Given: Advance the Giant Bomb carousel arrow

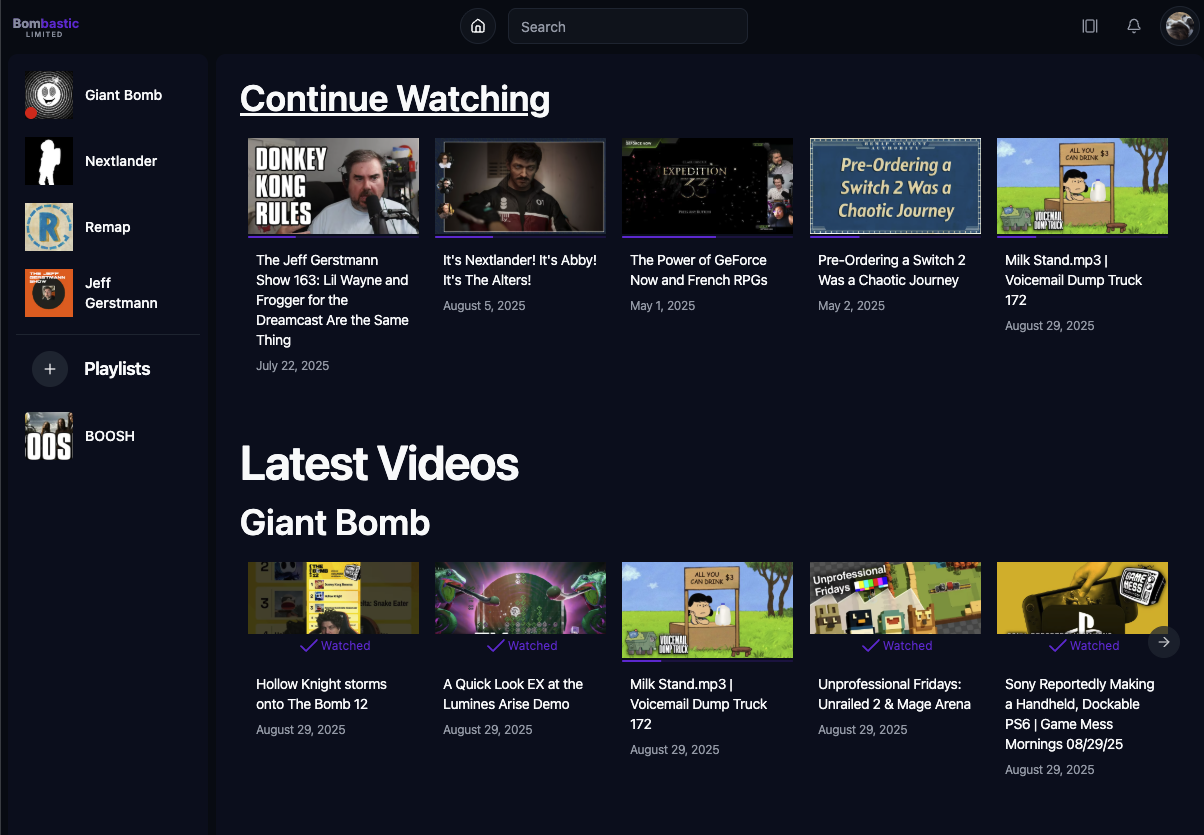Looking at the screenshot, I should click(1164, 642).
